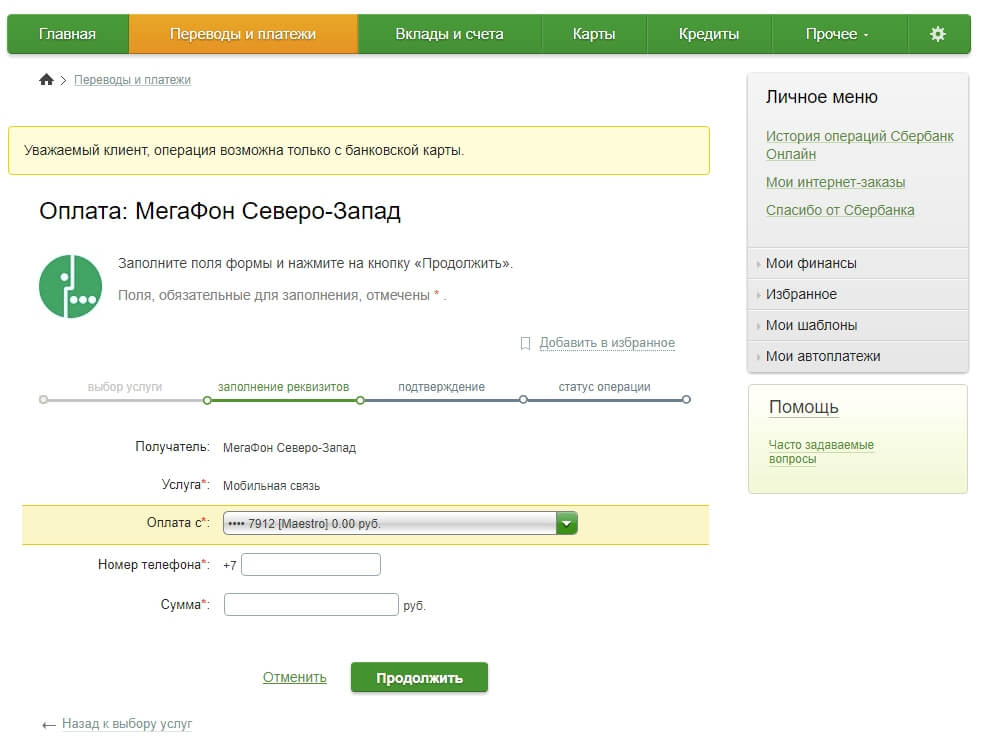
Task: Click the home icon in breadcrumb
Action: click(46, 80)
